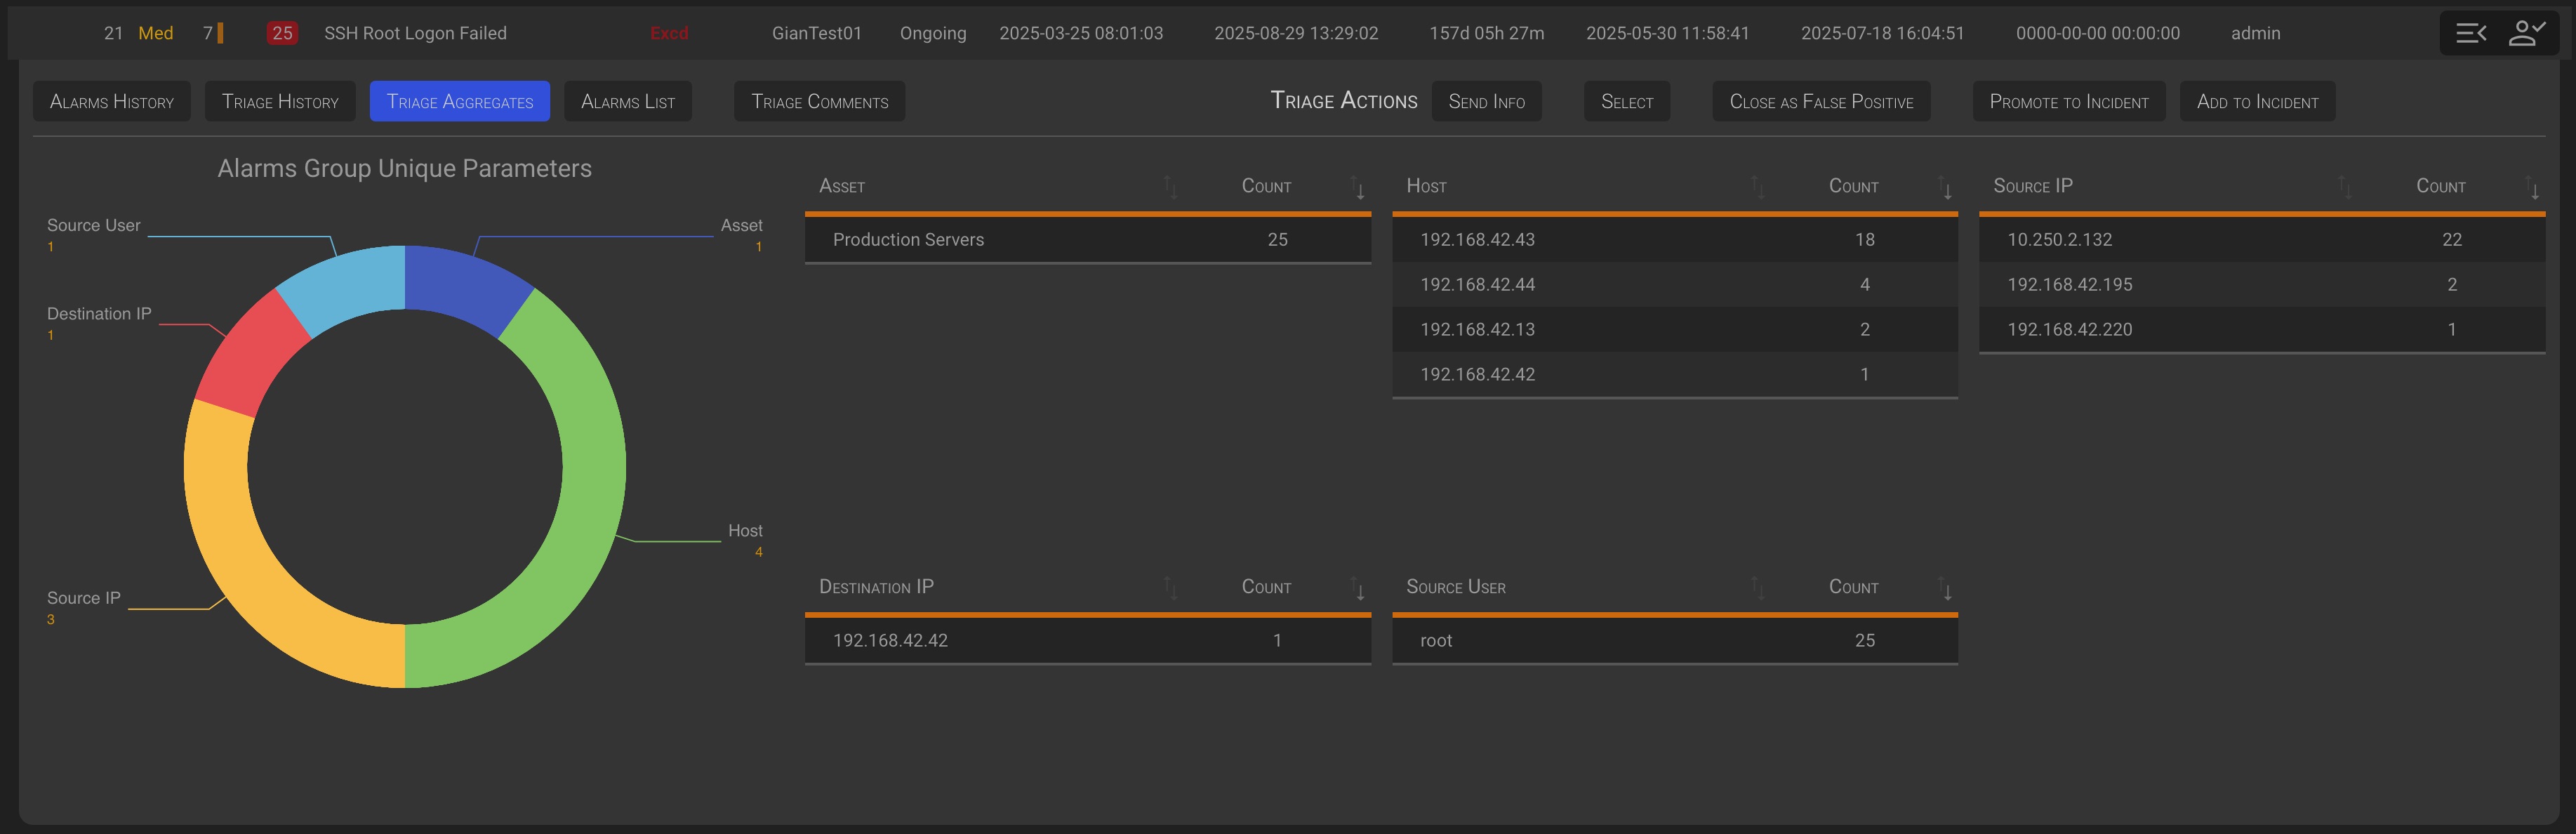
Task: Sort Asset table by Asset name arrow
Action: (x=1170, y=187)
